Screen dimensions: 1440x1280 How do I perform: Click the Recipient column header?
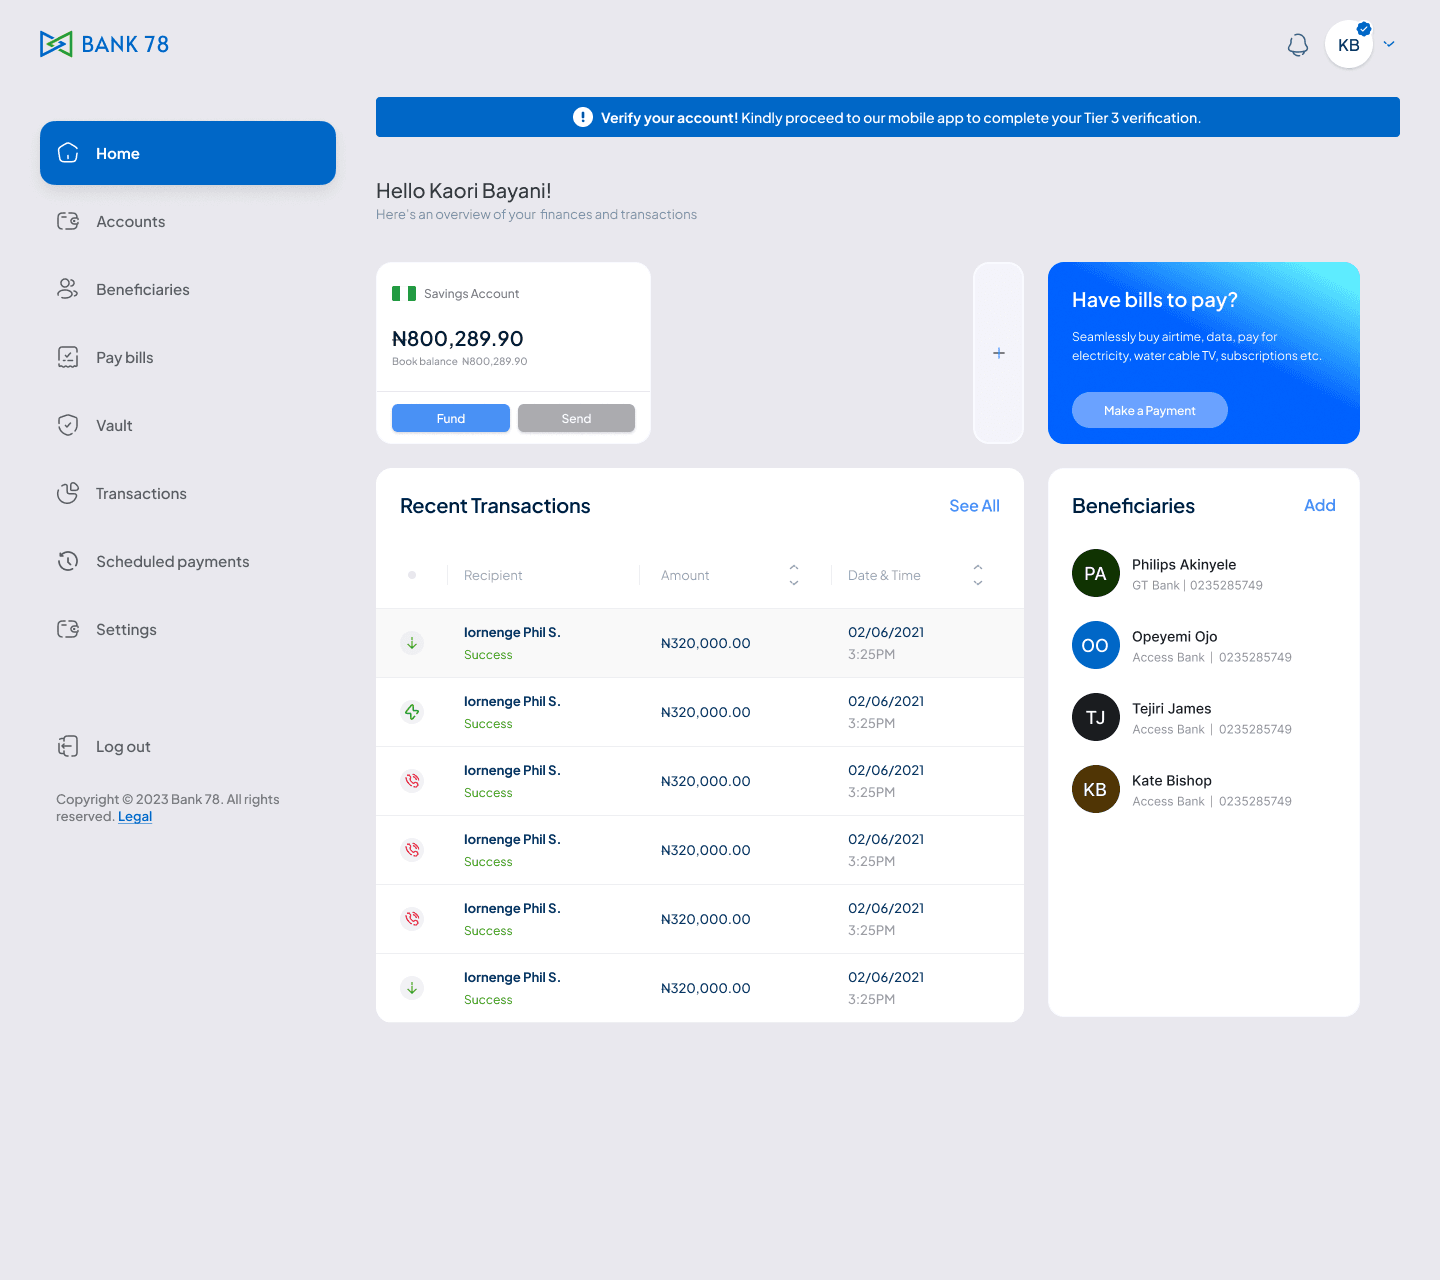(493, 575)
